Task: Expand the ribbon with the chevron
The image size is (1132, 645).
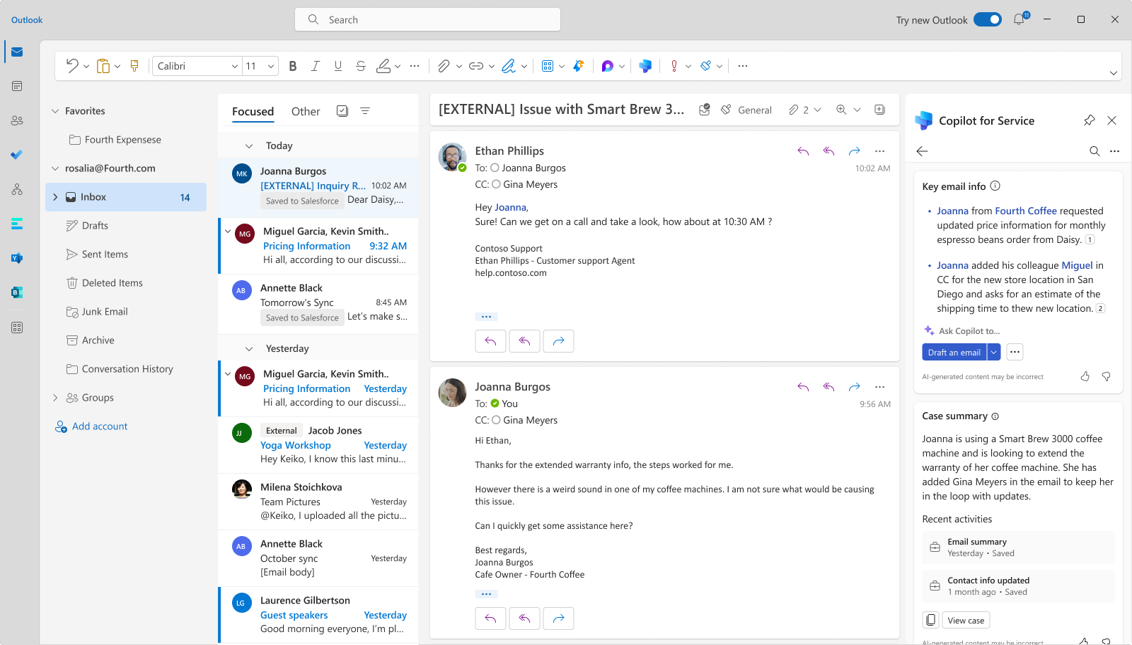Action: 1113,72
